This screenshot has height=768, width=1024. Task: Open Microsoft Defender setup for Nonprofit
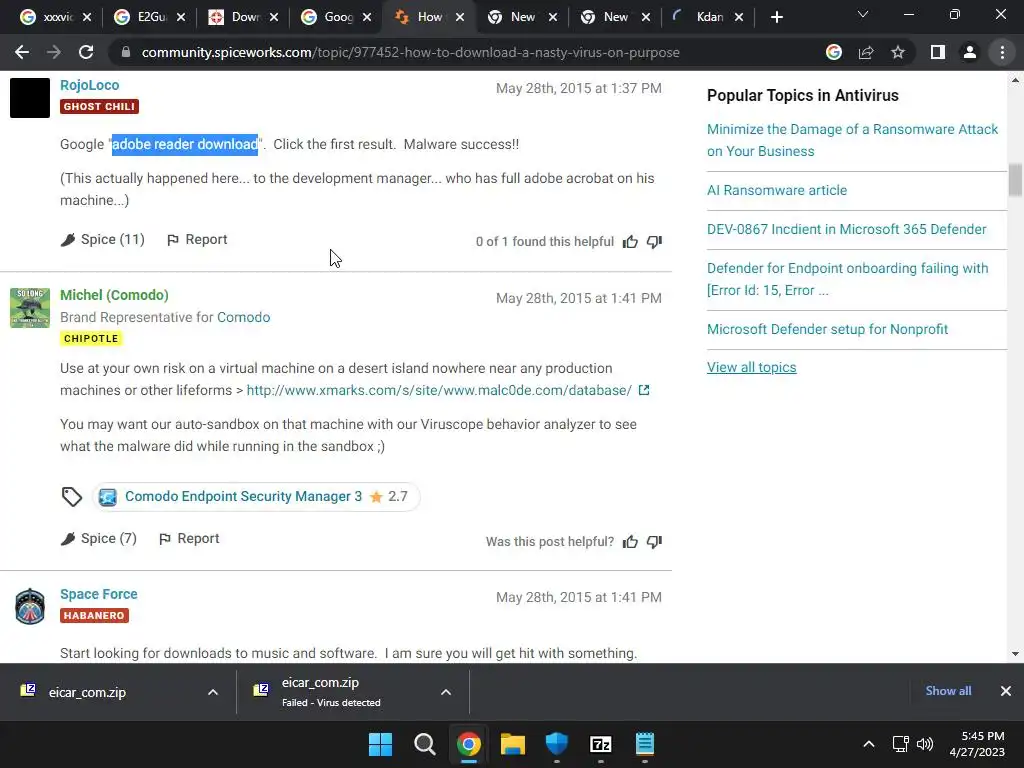pos(827,329)
